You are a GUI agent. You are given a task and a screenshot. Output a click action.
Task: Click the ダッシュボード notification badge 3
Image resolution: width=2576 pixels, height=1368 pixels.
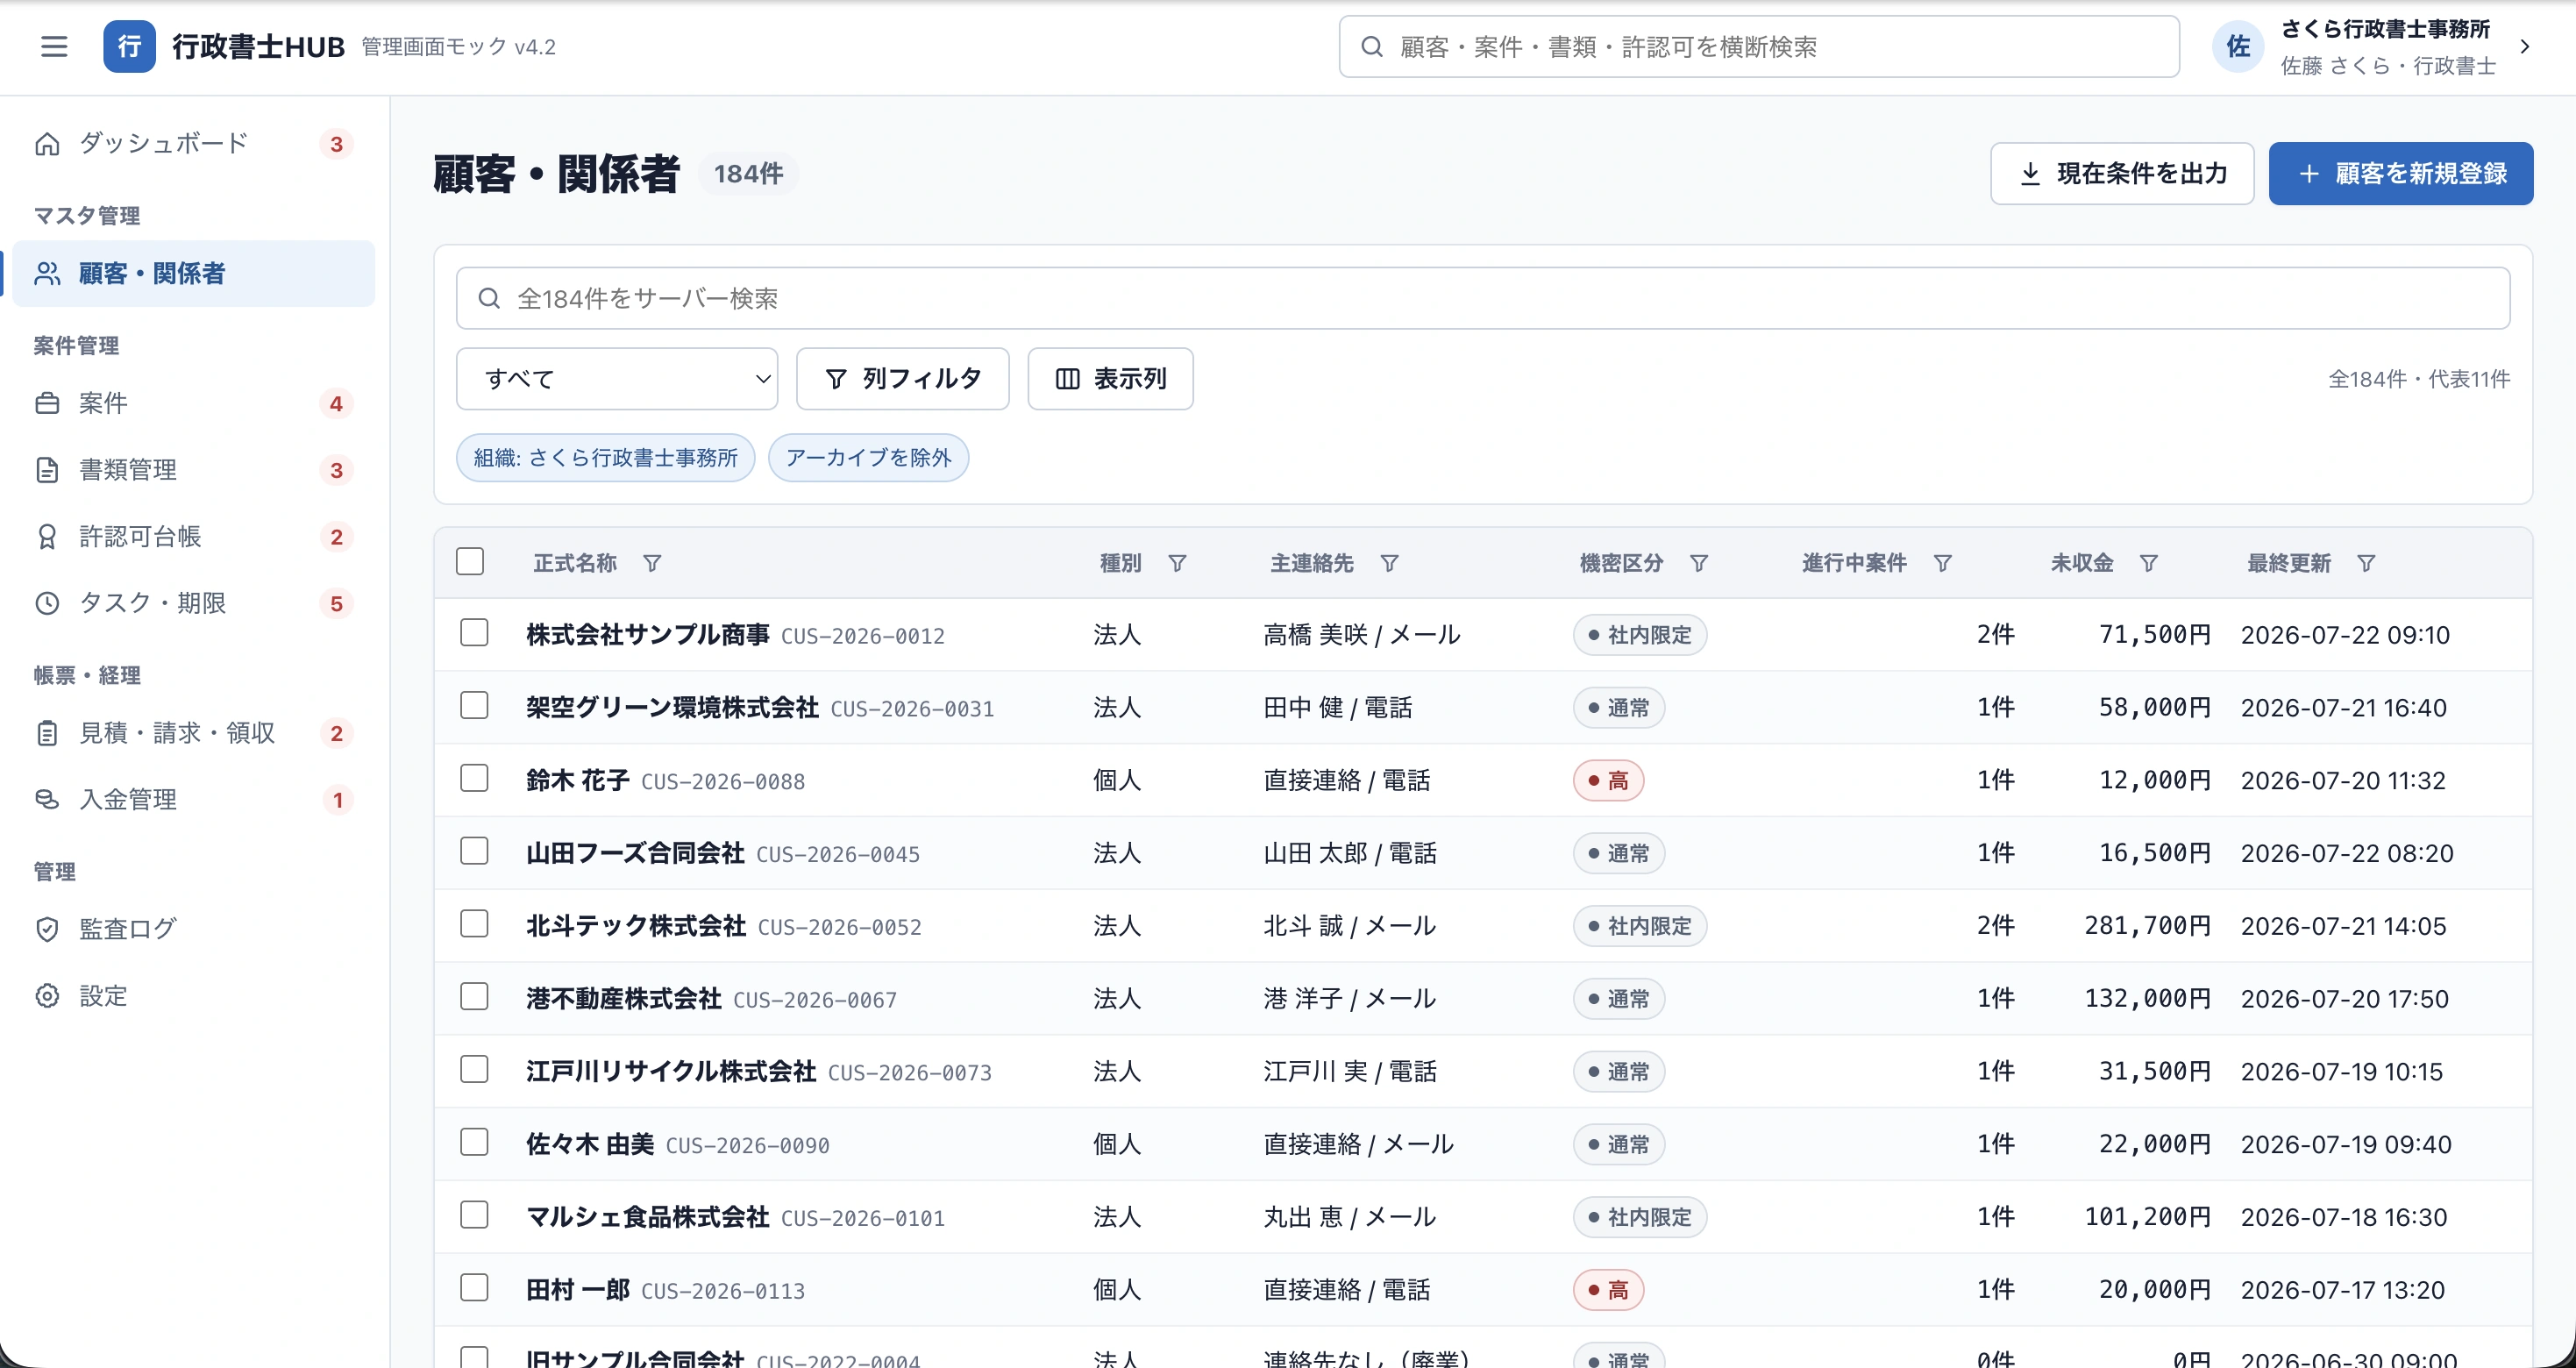336,144
